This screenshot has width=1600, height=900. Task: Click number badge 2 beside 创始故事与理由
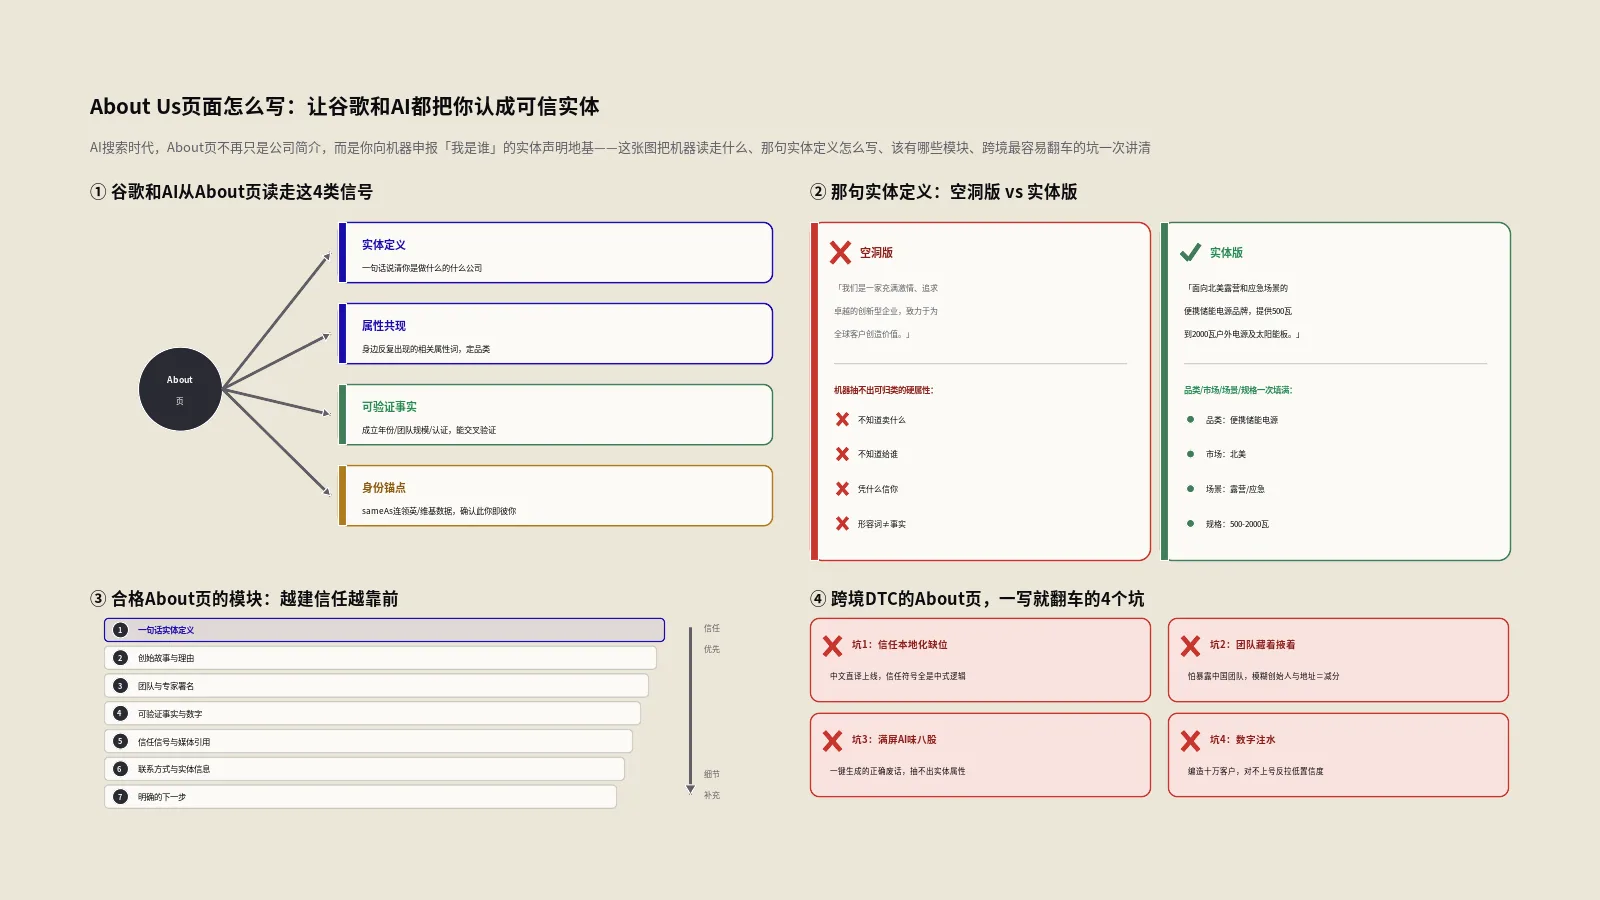coord(120,658)
